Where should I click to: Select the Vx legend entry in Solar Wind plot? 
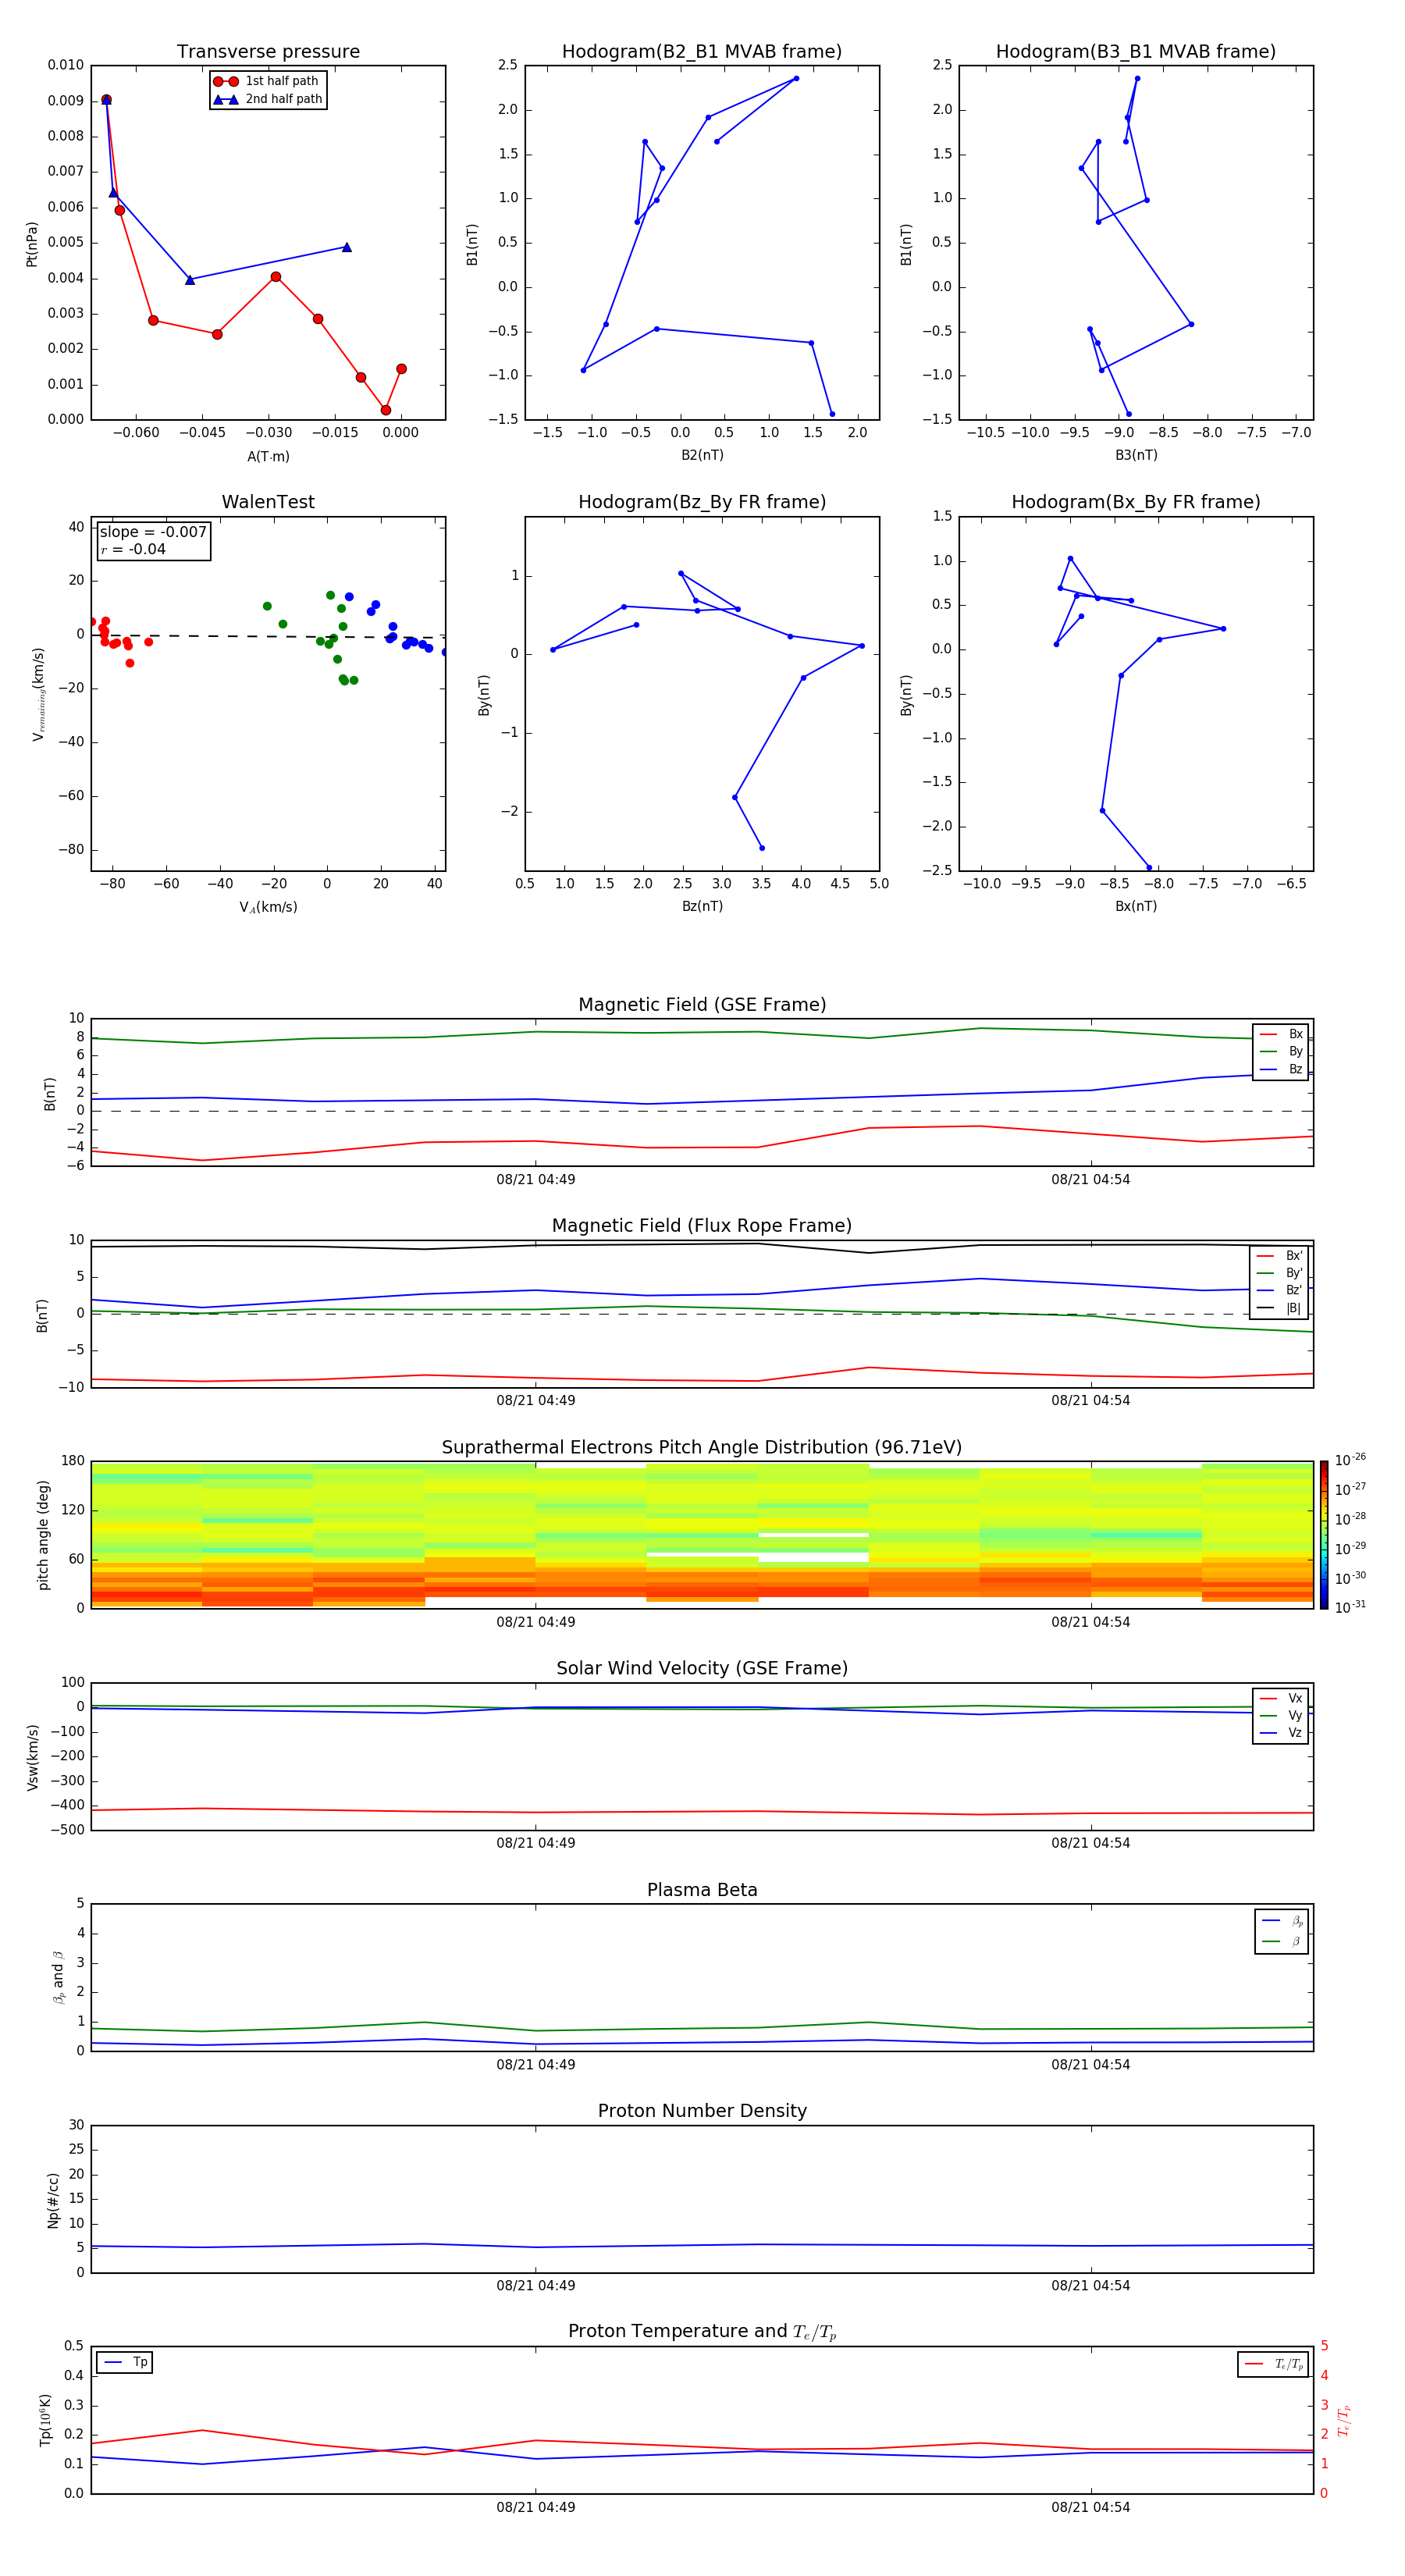coord(1282,1698)
